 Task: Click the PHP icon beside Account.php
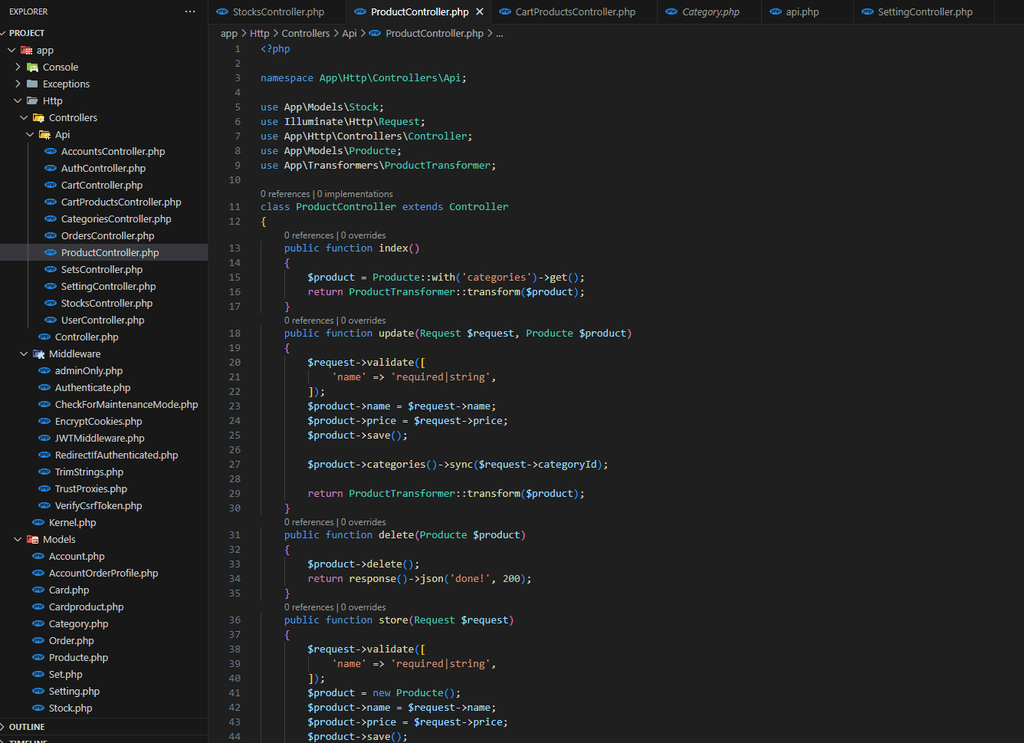pos(39,556)
